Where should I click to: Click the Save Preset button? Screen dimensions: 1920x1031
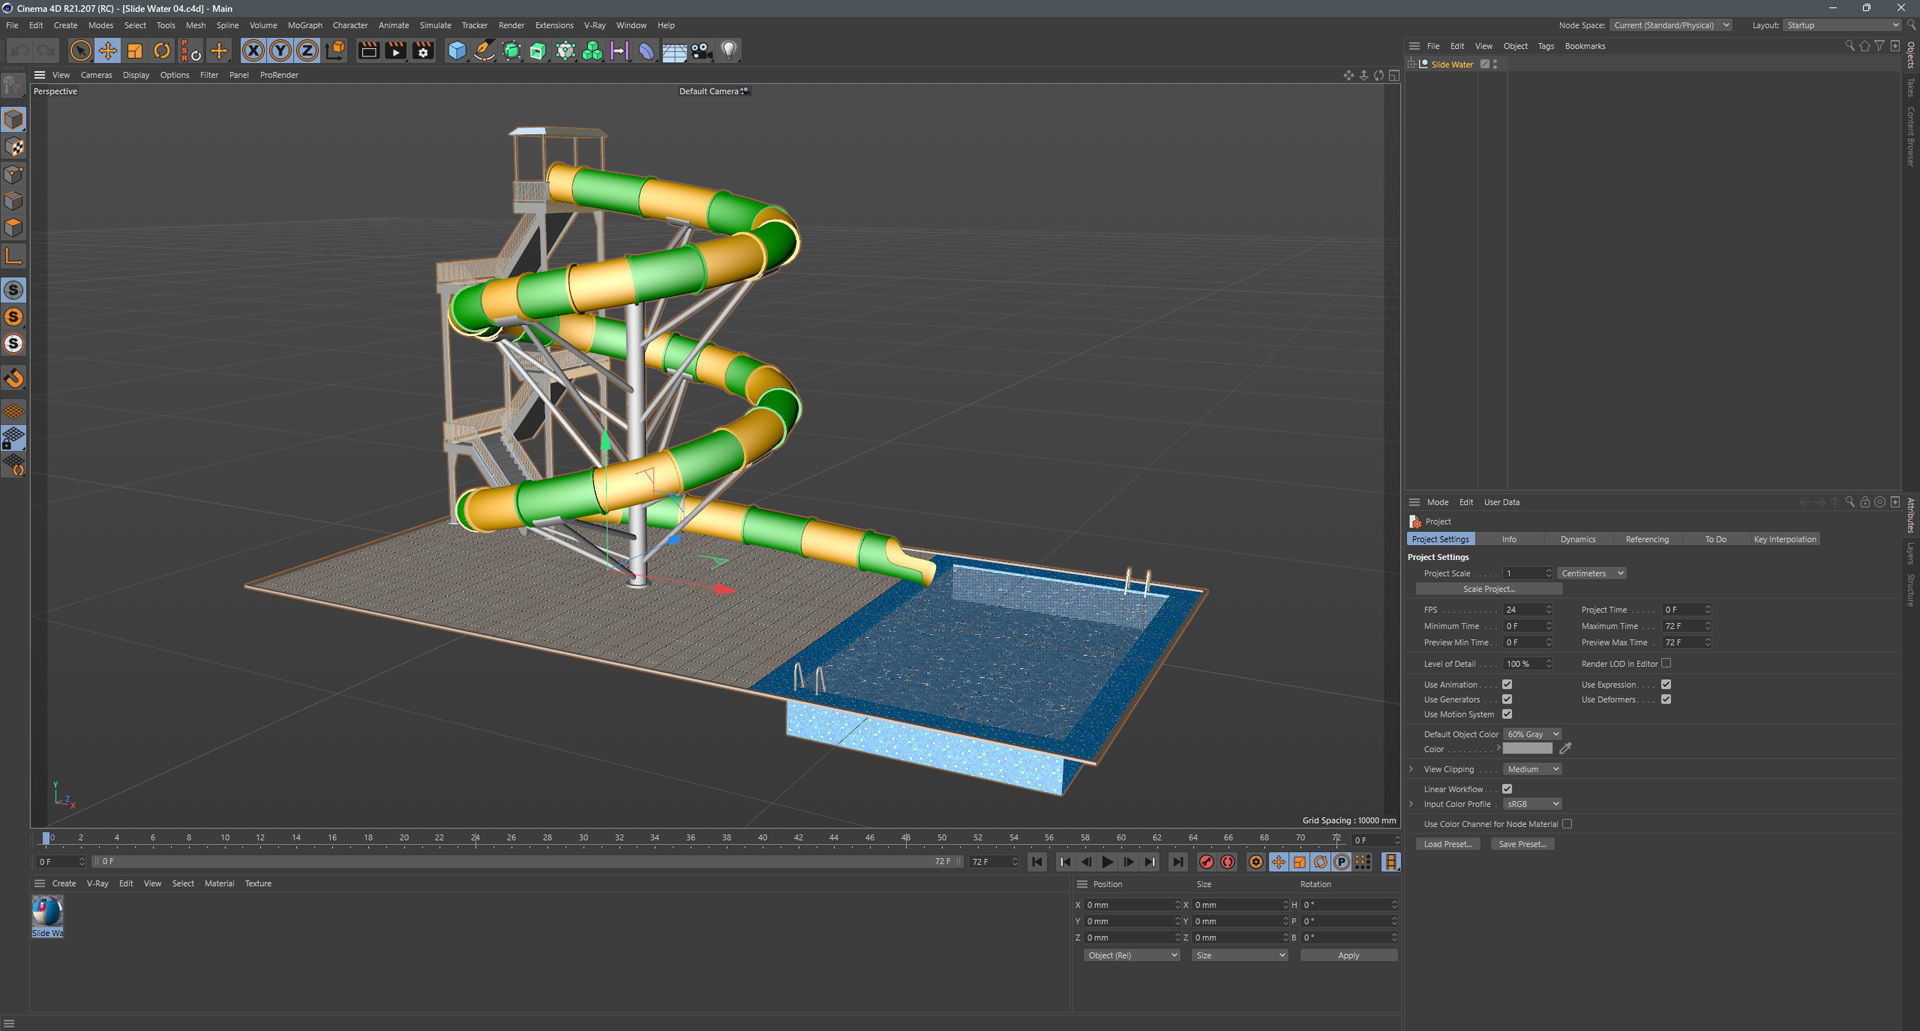pos(1522,844)
